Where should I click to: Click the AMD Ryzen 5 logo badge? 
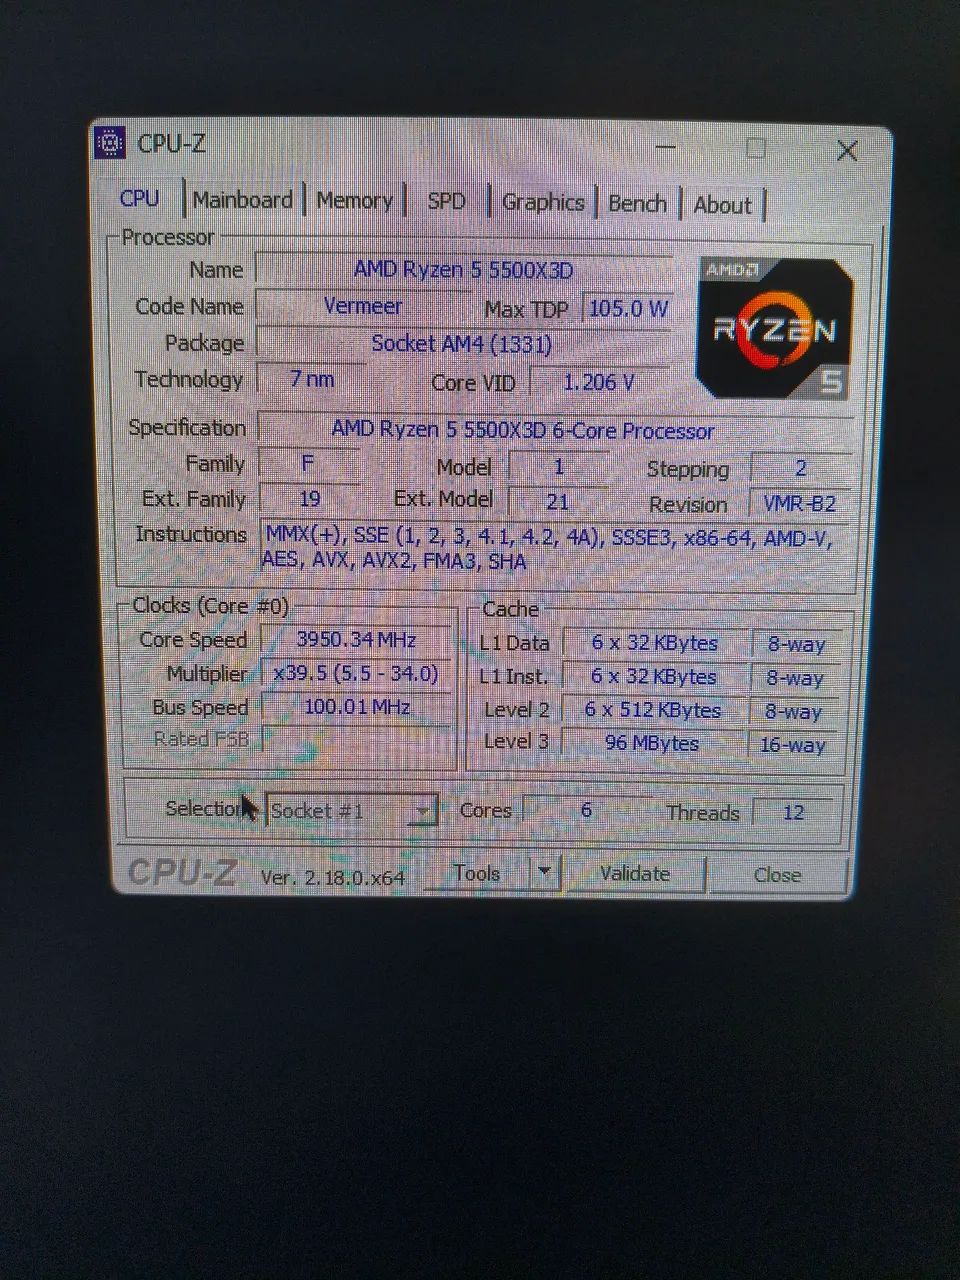(774, 329)
